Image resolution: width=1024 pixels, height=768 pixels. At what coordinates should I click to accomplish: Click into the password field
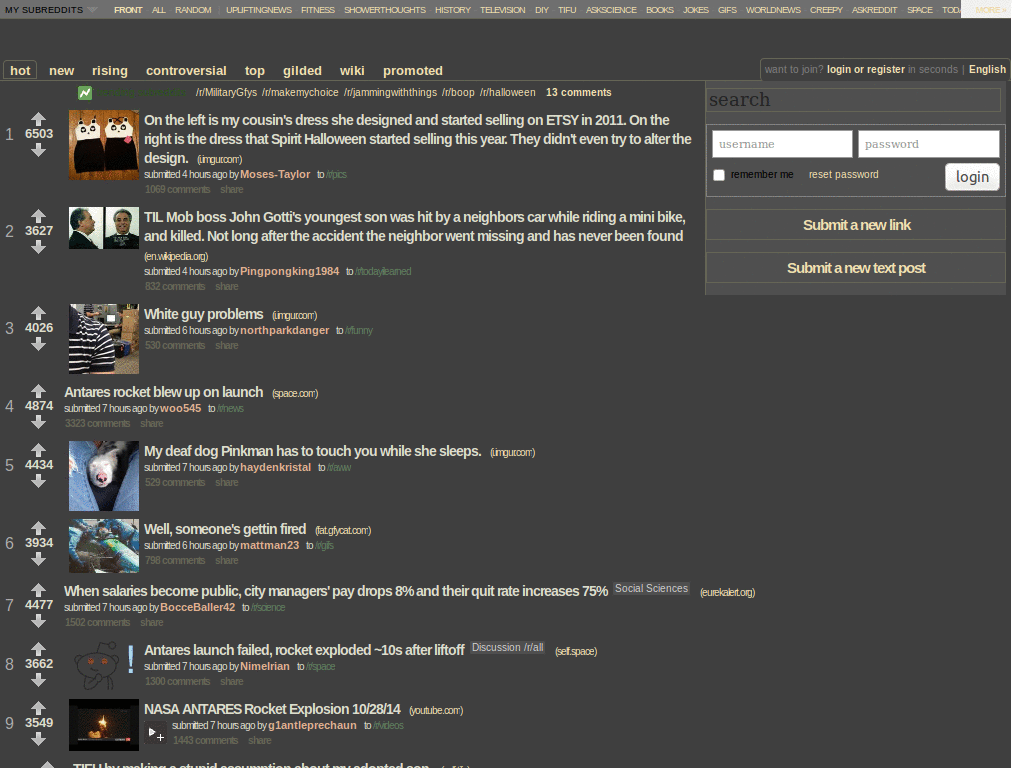pos(928,144)
